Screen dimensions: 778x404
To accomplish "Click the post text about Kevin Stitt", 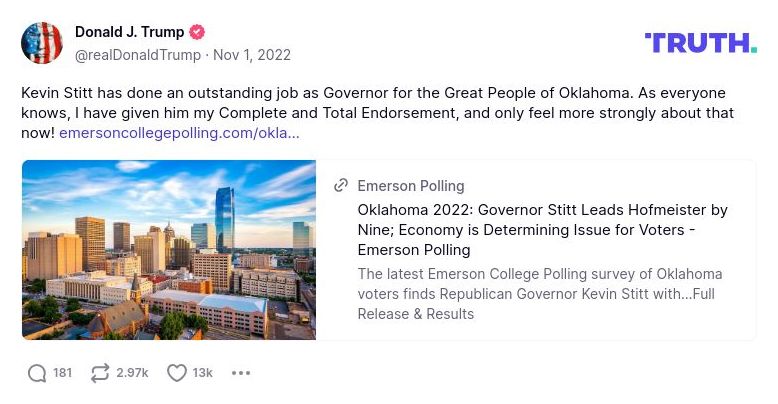I will click(x=370, y=103).
